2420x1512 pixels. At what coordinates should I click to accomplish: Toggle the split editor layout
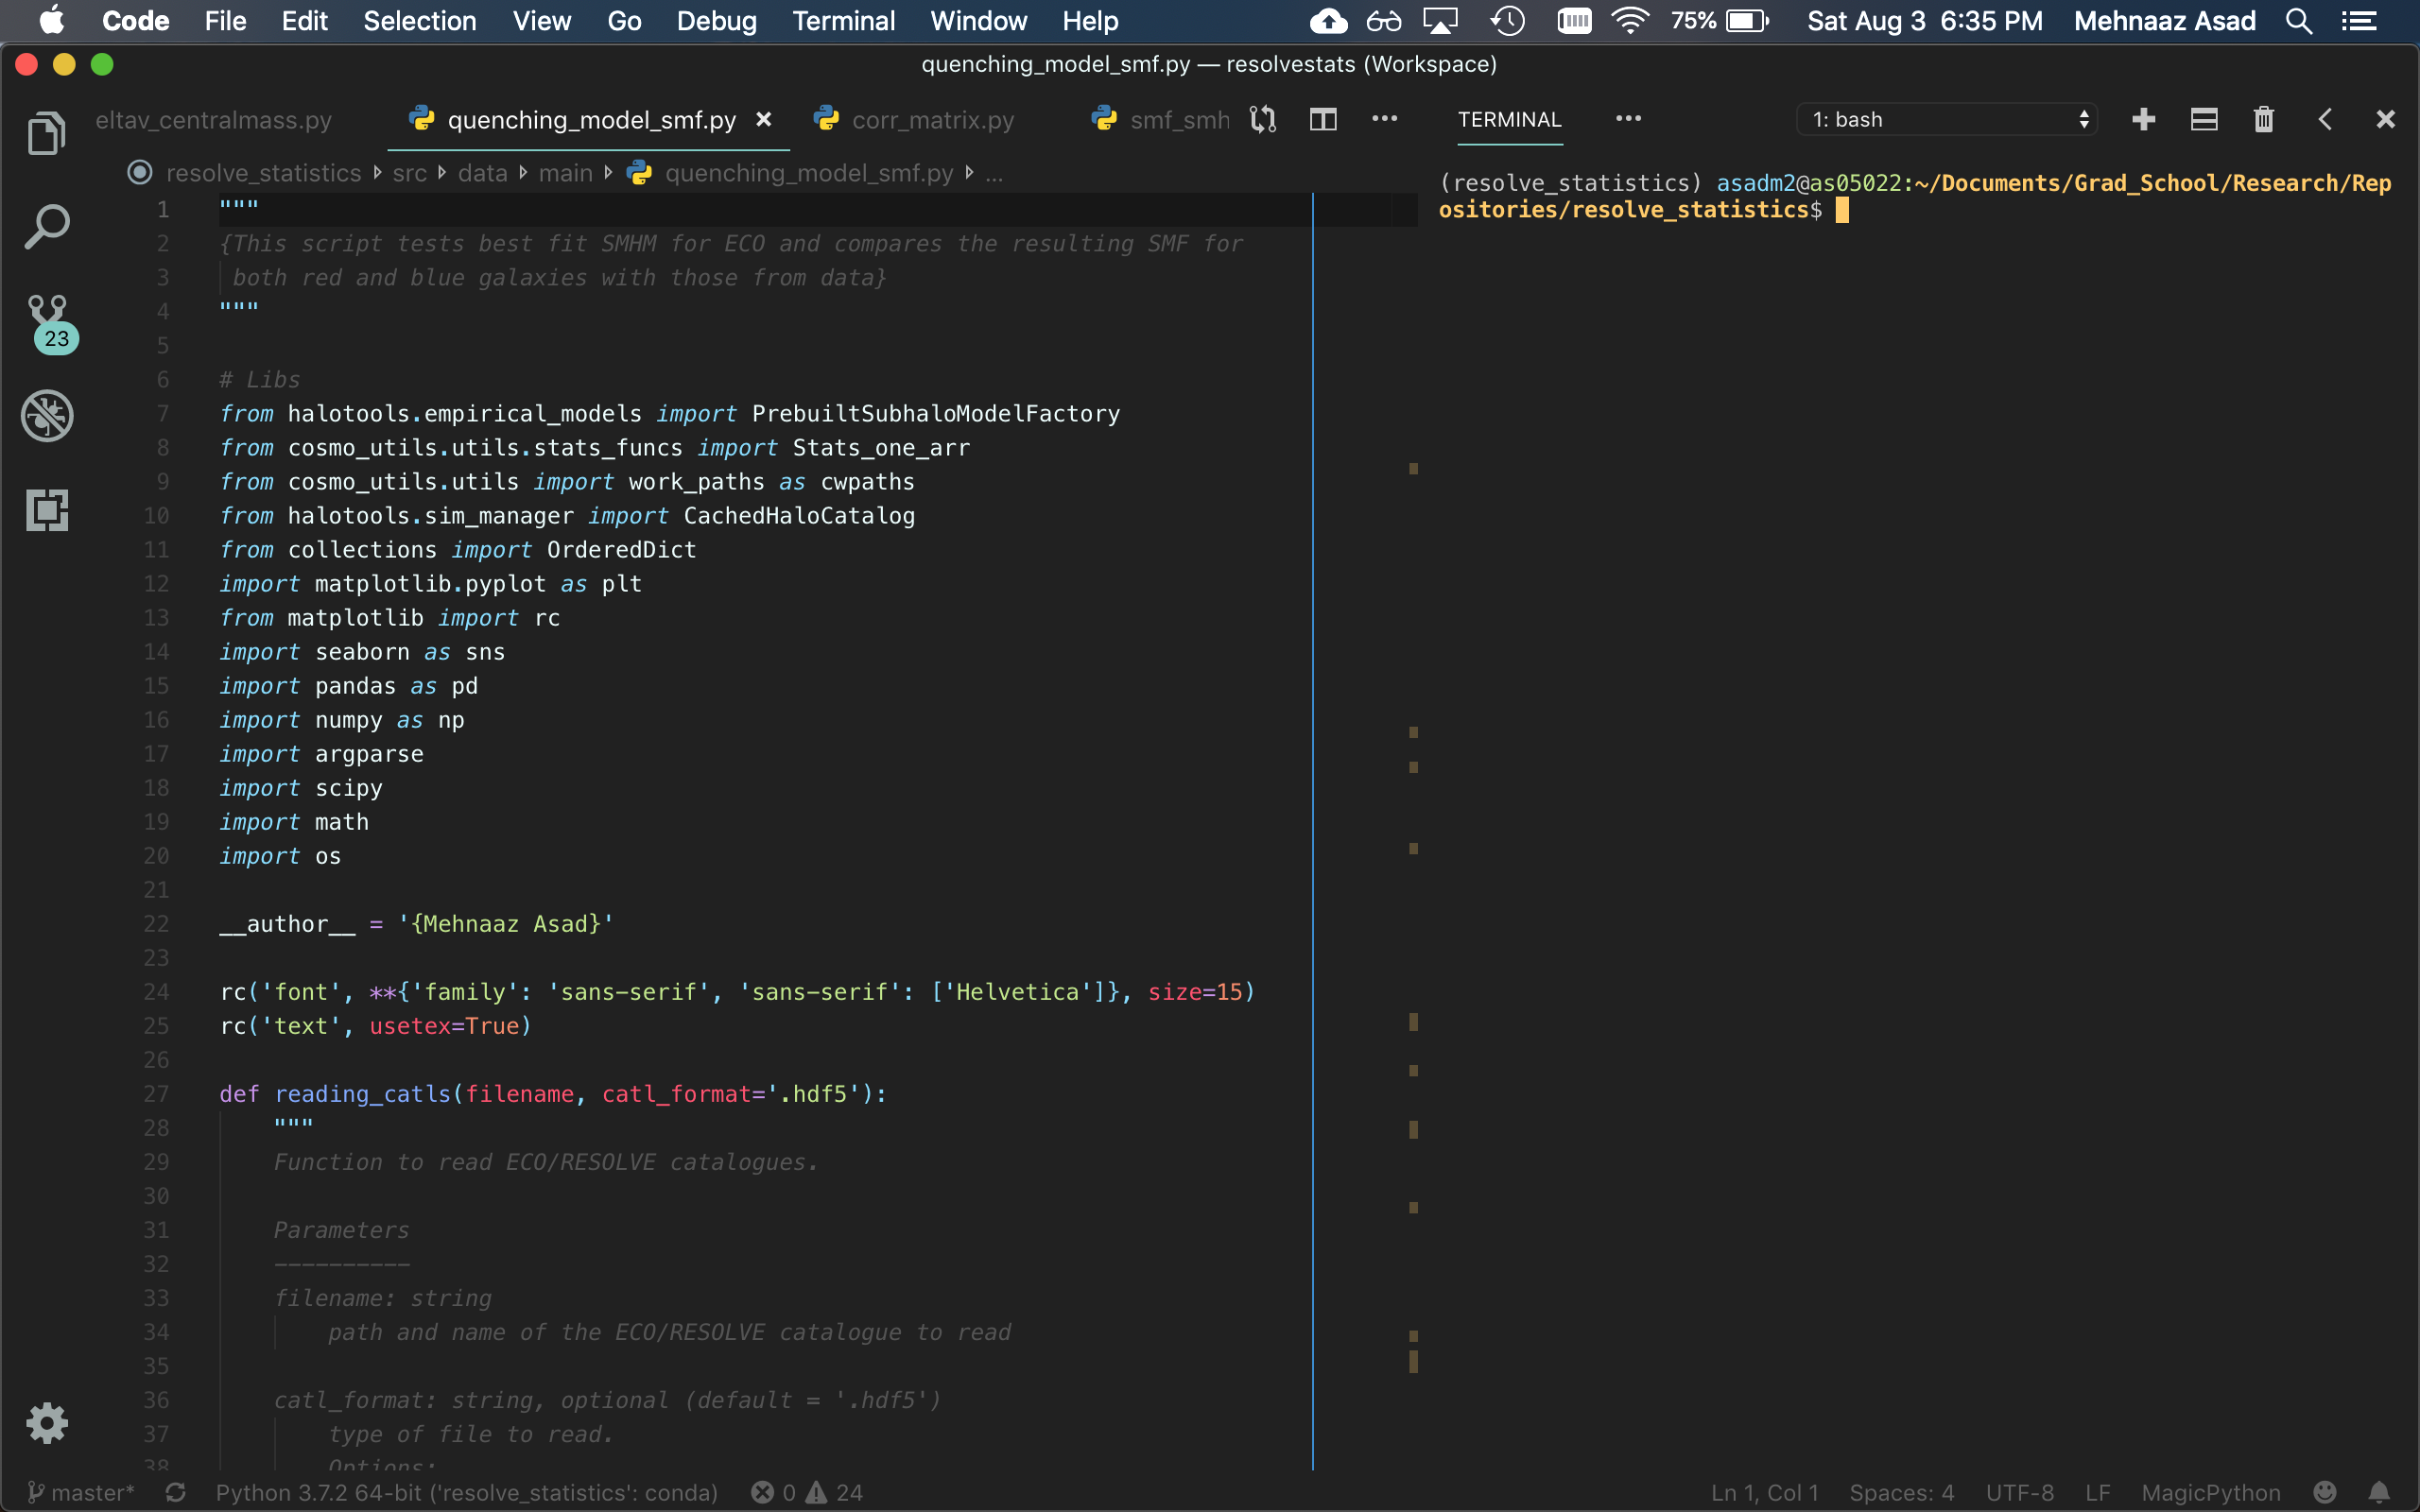[1323, 120]
